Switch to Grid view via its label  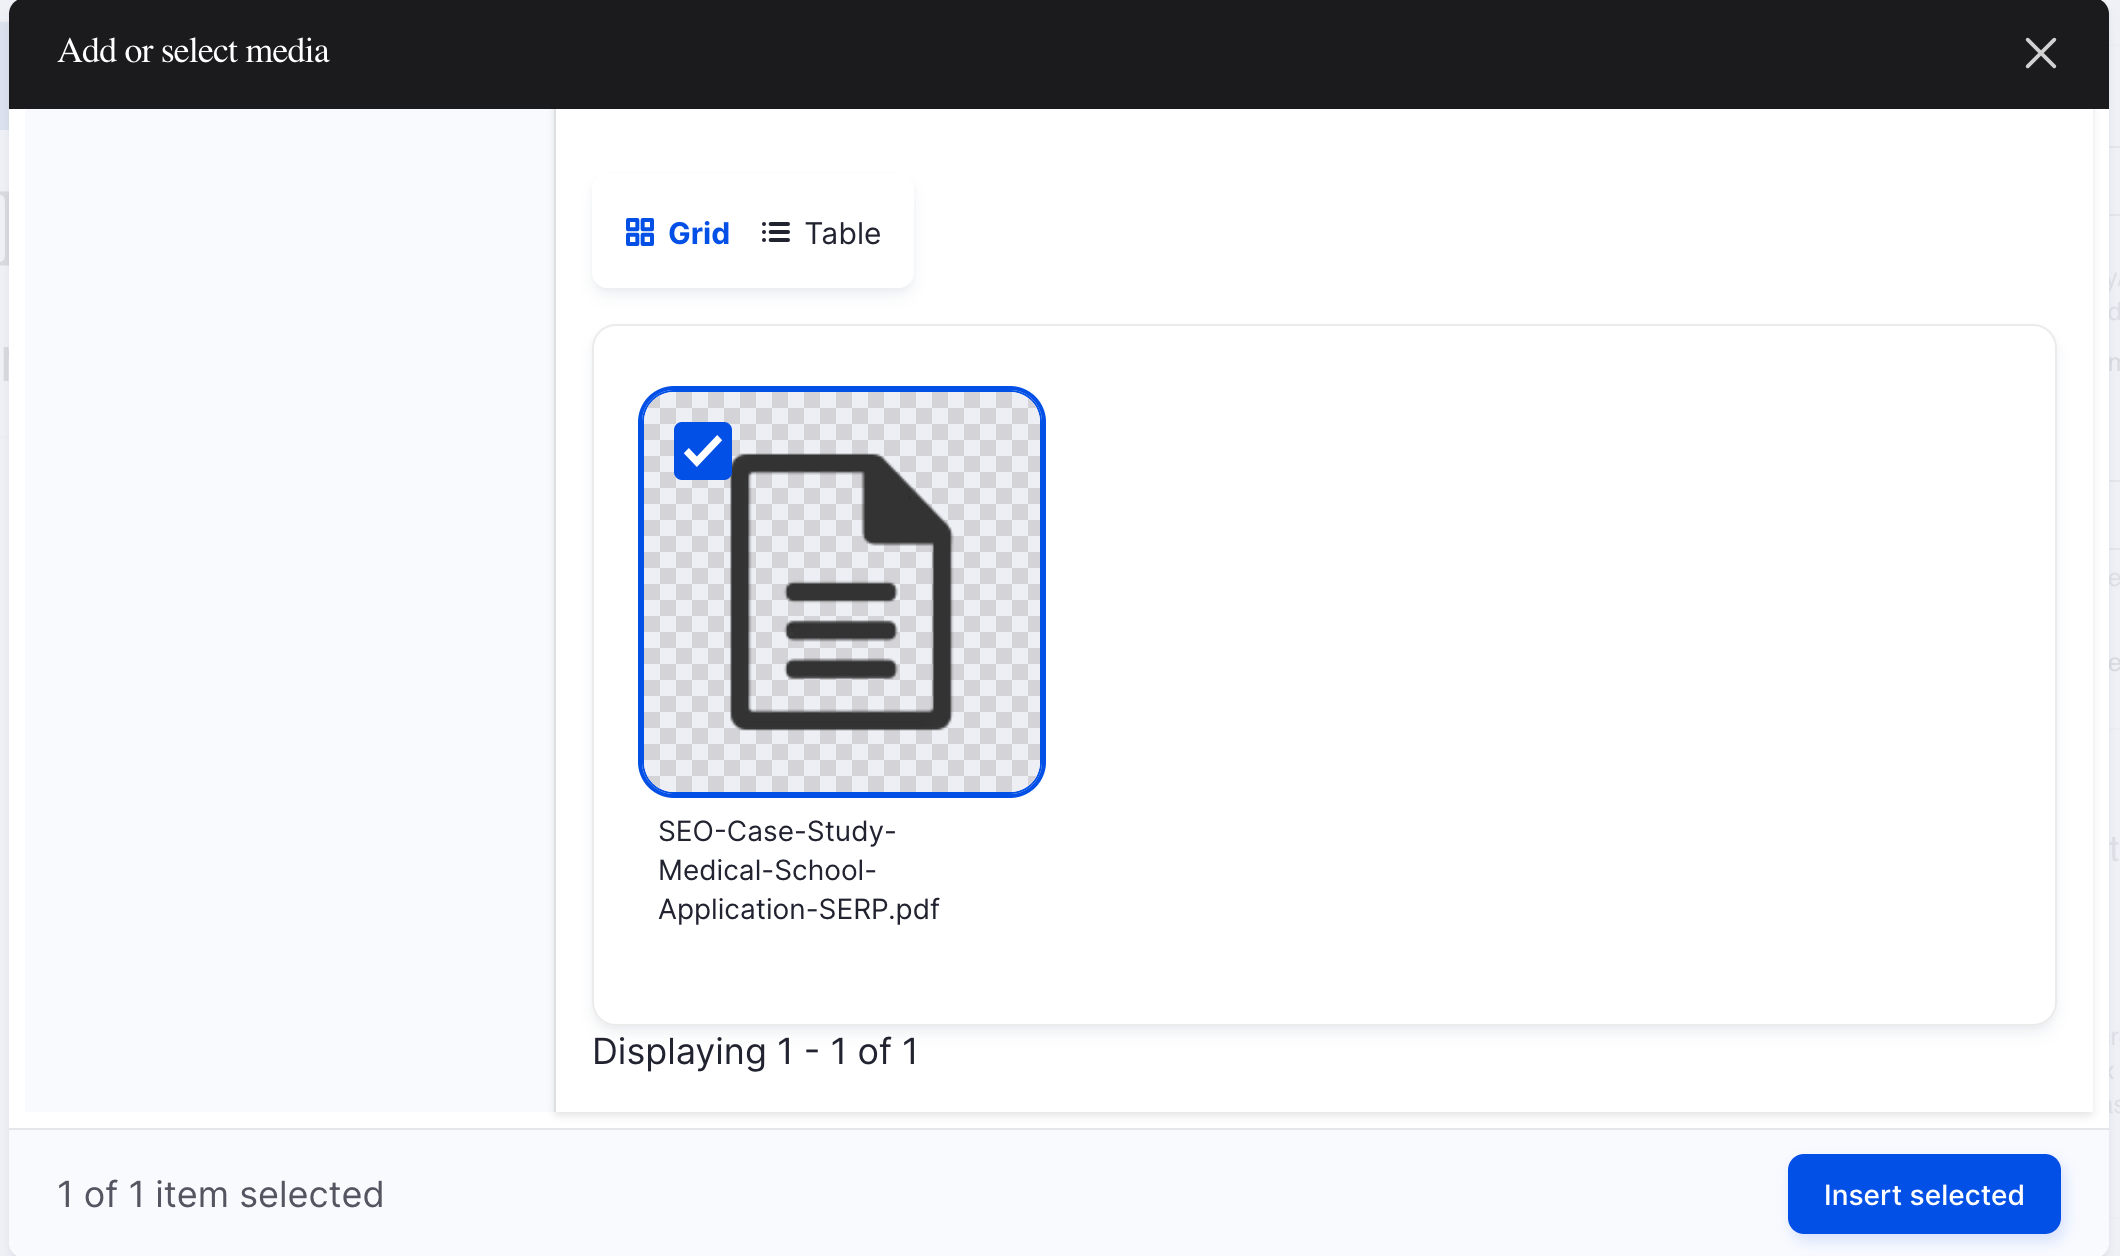pyautogui.click(x=698, y=233)
